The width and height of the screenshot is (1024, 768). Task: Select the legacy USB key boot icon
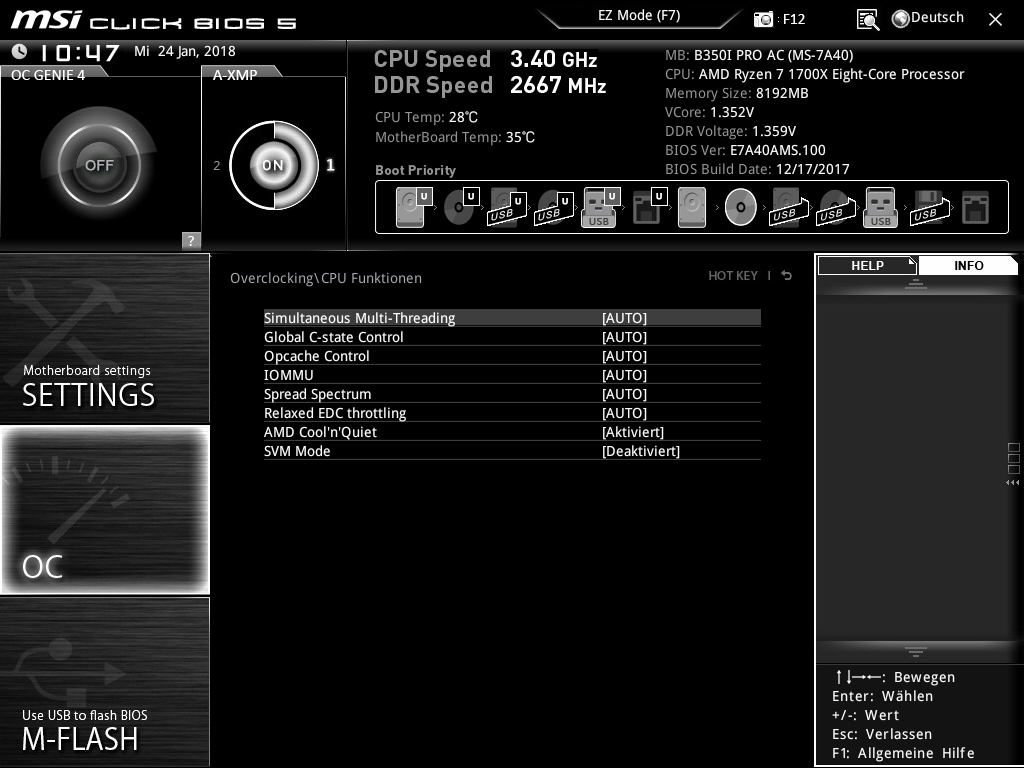(x=880, y=207)
